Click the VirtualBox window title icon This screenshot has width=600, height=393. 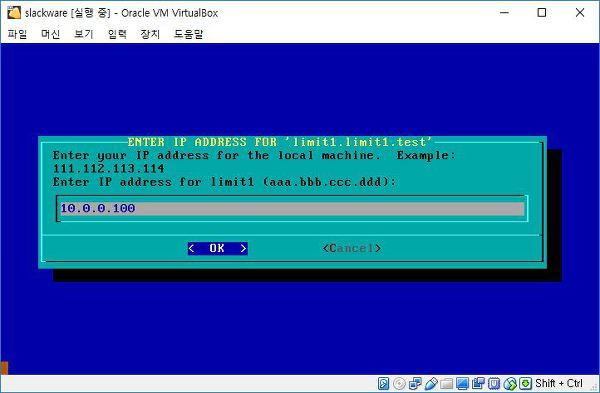pyautogui.click(x=14, y=13)
